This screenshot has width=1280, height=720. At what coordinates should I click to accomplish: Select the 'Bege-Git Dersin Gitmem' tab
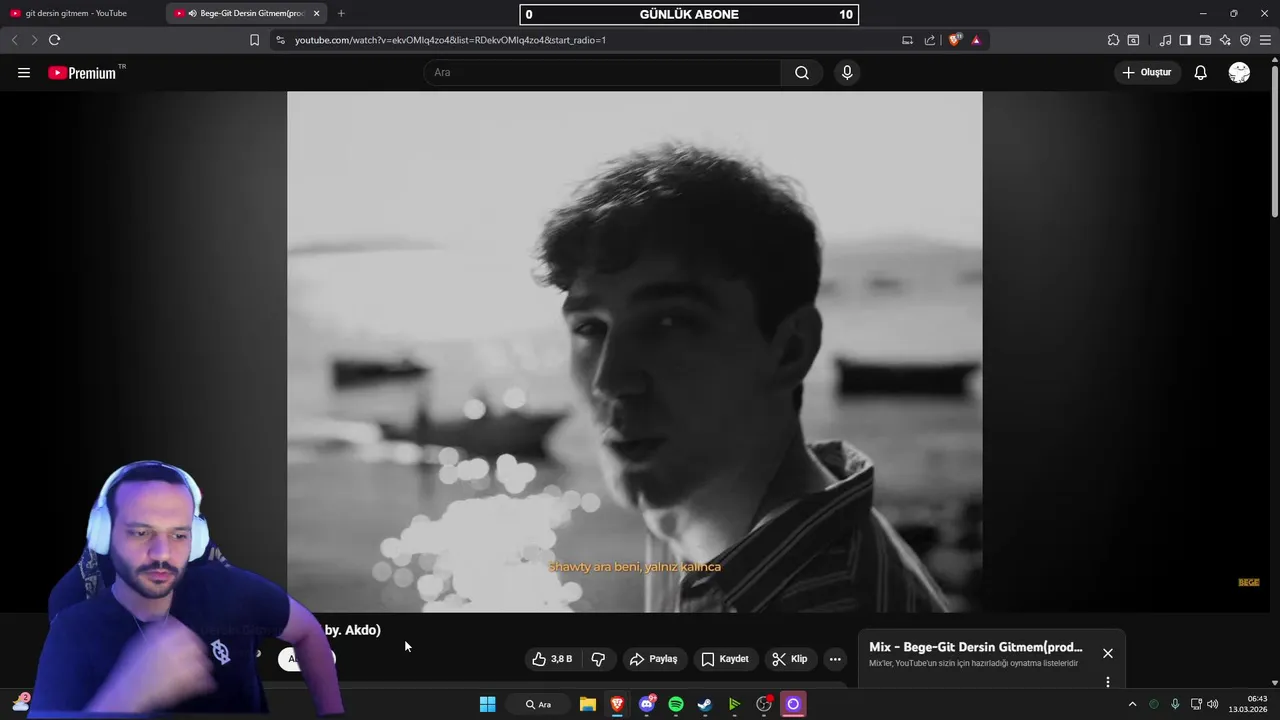pyautogui.click(x=246, y=13)
